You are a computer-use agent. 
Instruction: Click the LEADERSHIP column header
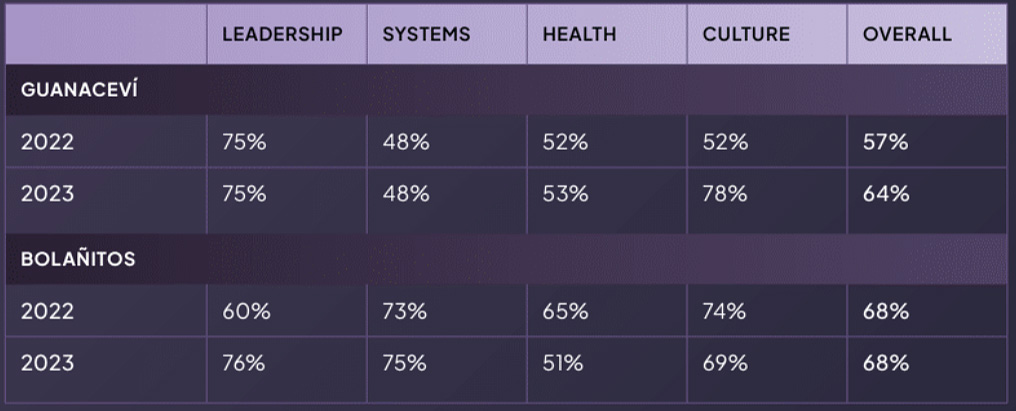282,34
